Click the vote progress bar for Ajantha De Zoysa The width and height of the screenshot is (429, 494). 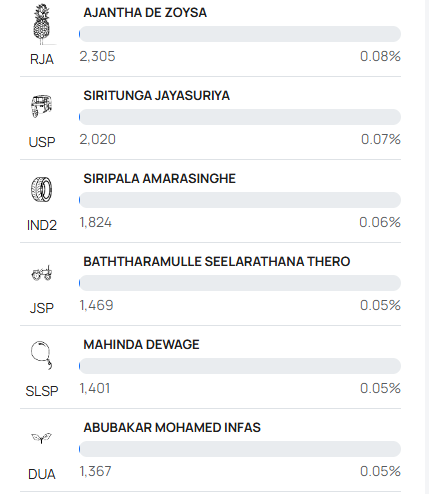tap(240, 34)
